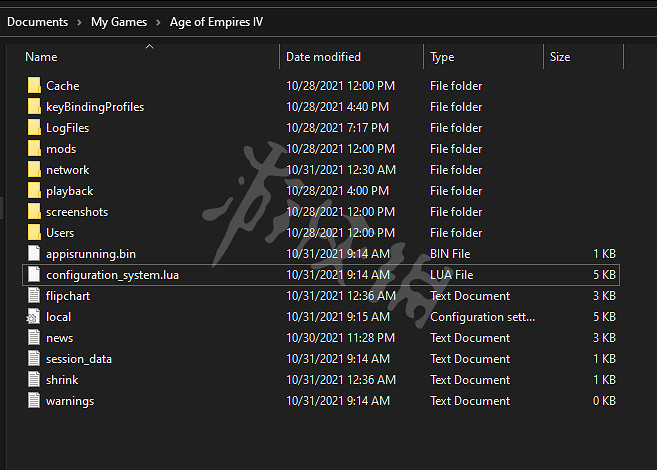Select the warnings text document
The width and height of the screenshot is (657, 470).
point(69,401)
